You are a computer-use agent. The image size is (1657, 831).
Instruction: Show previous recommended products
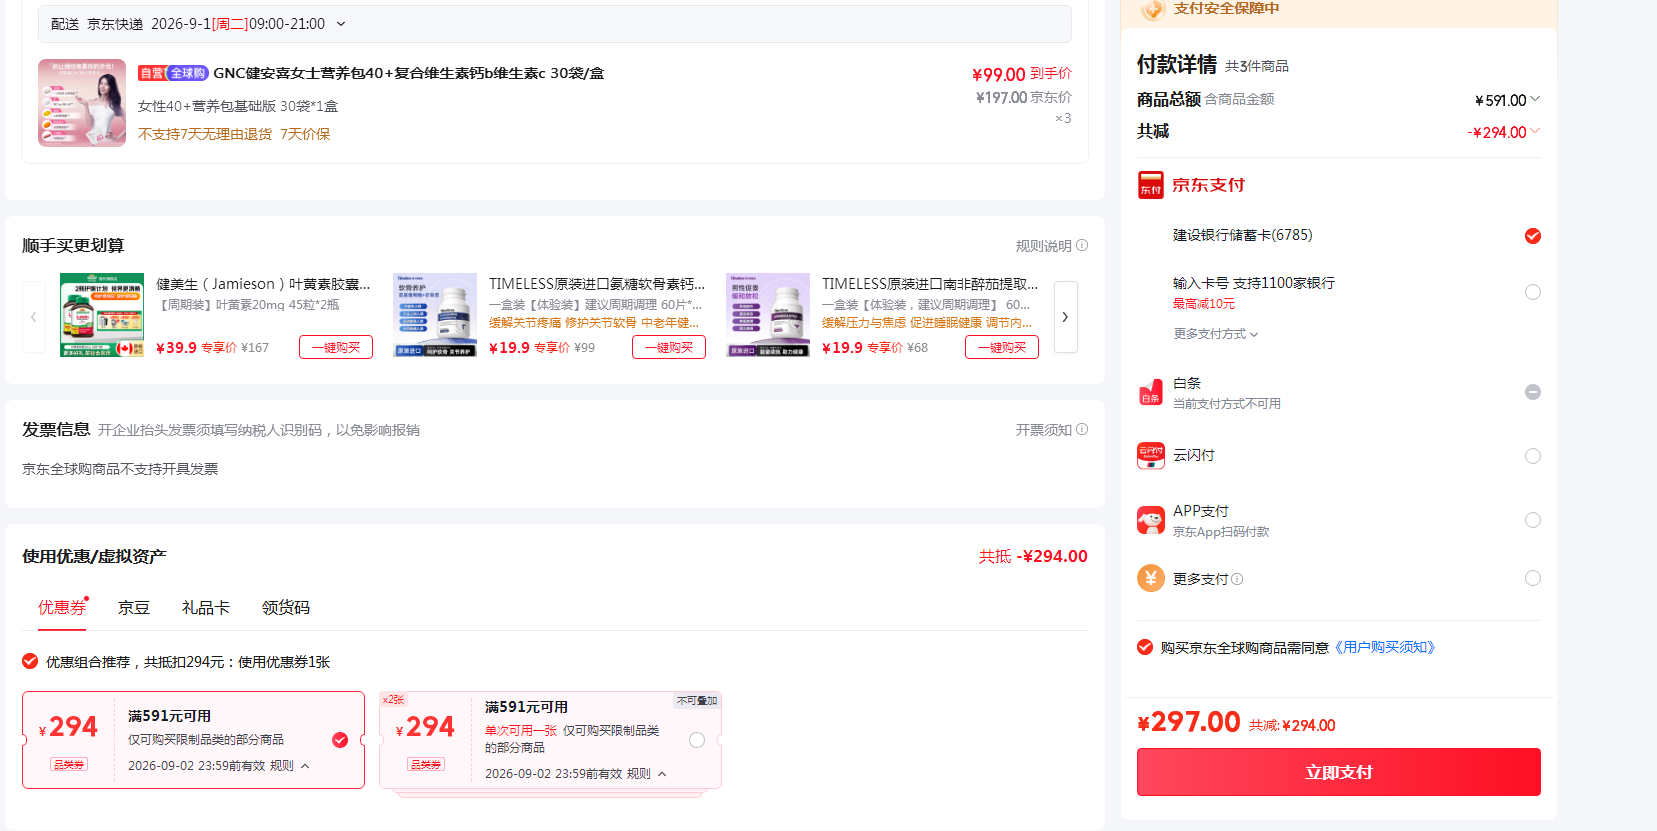pos(33,317)
